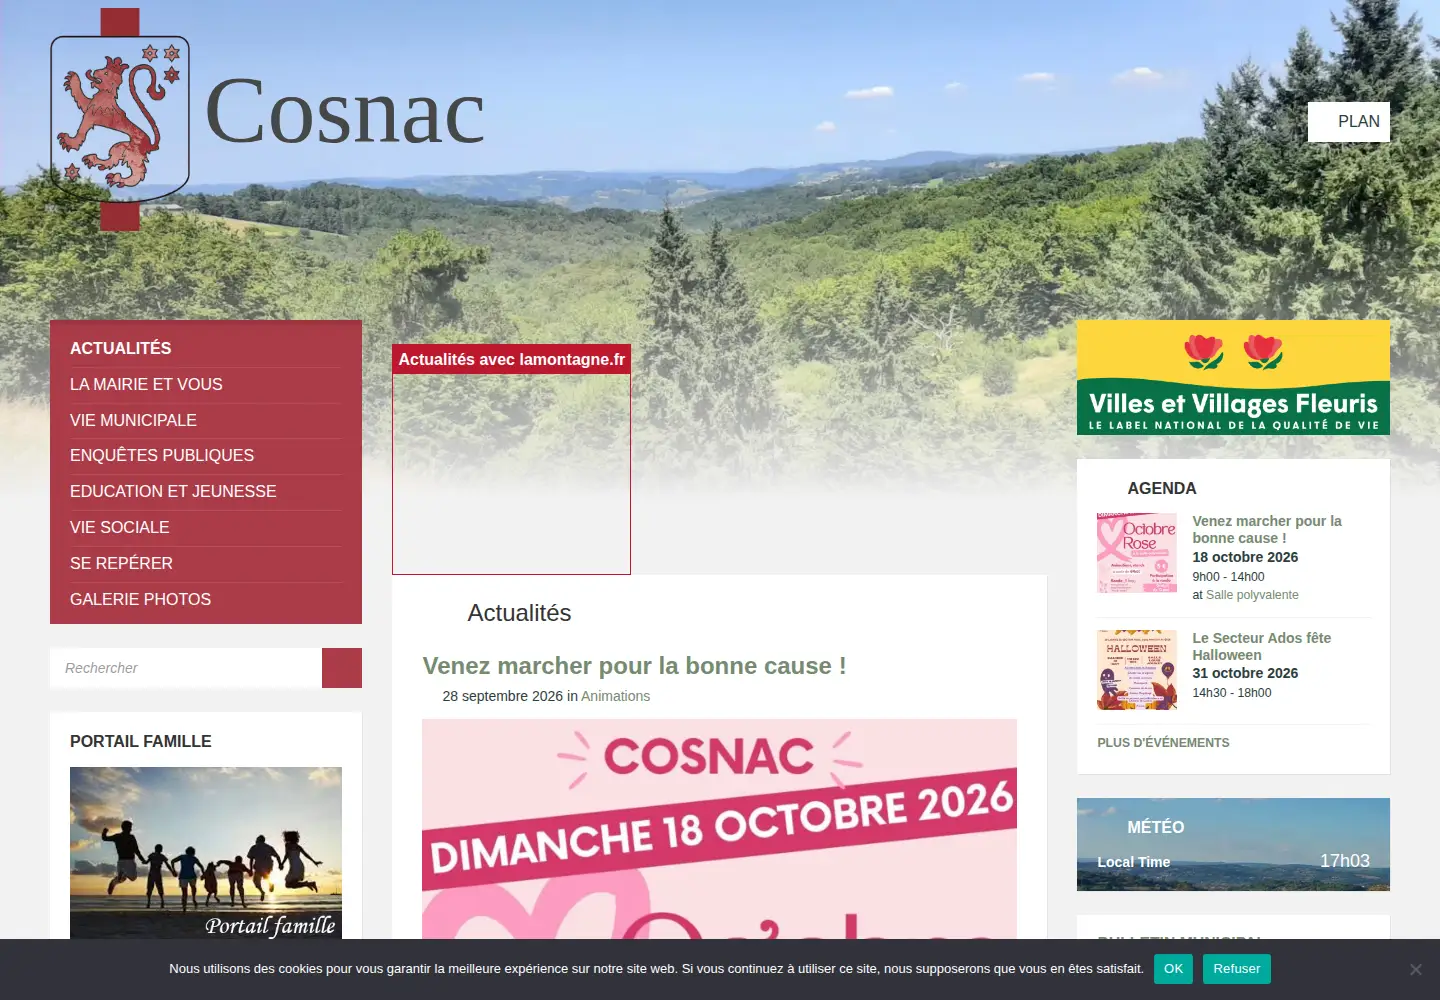
Task: Open article title Venez marcher pour la bonne cause
Action: (x=634, y=666)
